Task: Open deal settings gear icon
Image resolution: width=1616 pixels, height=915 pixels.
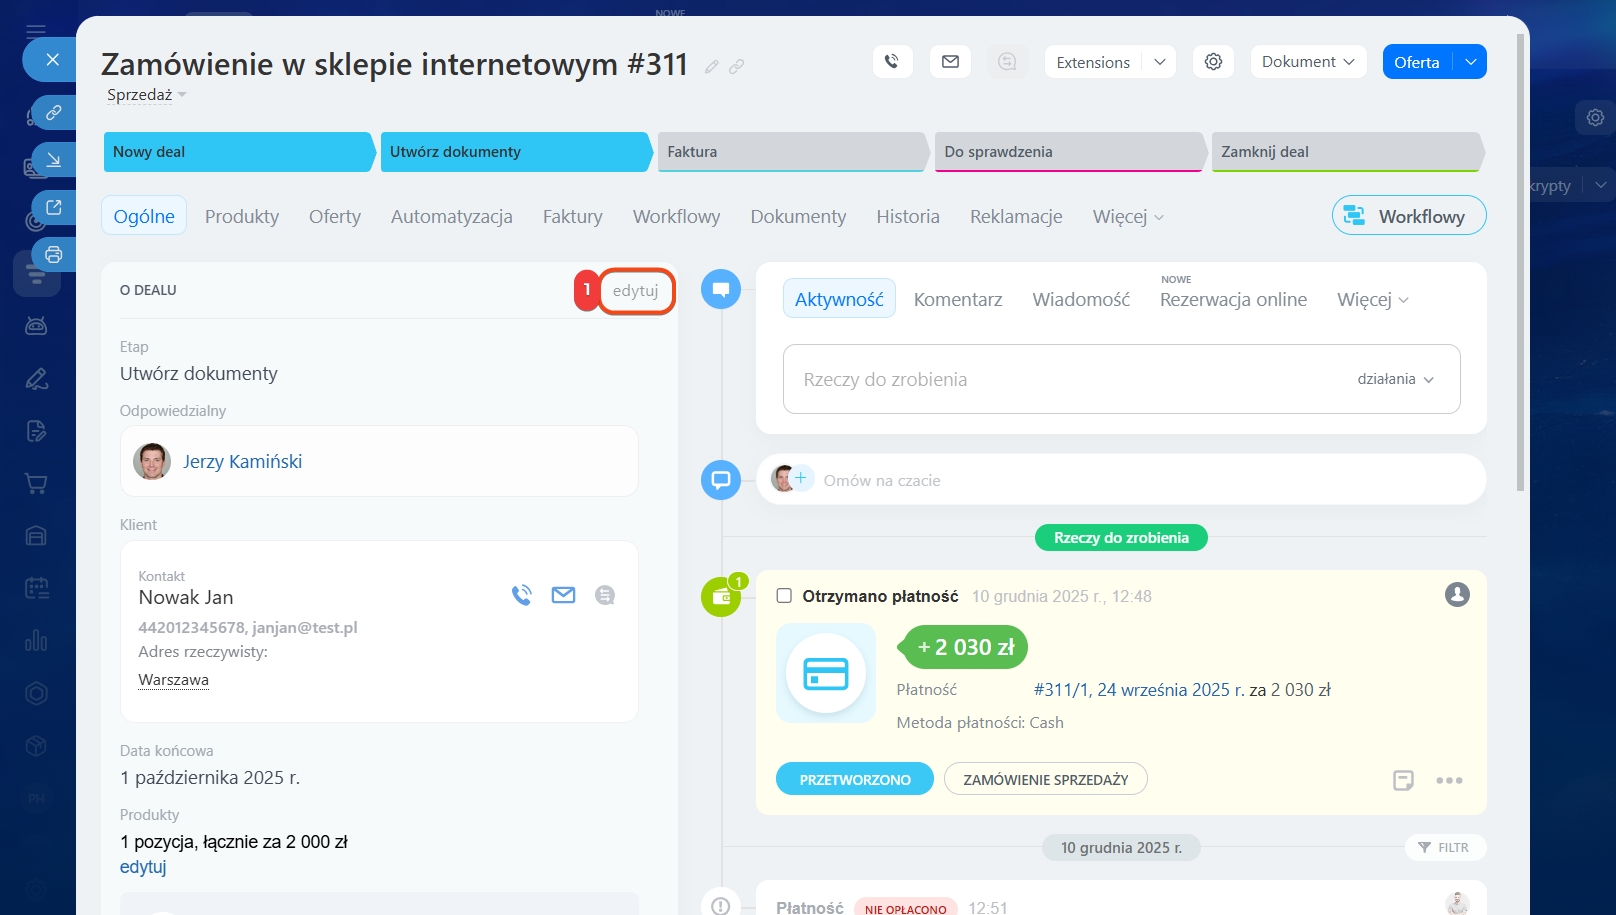Action: point(1213,62)
